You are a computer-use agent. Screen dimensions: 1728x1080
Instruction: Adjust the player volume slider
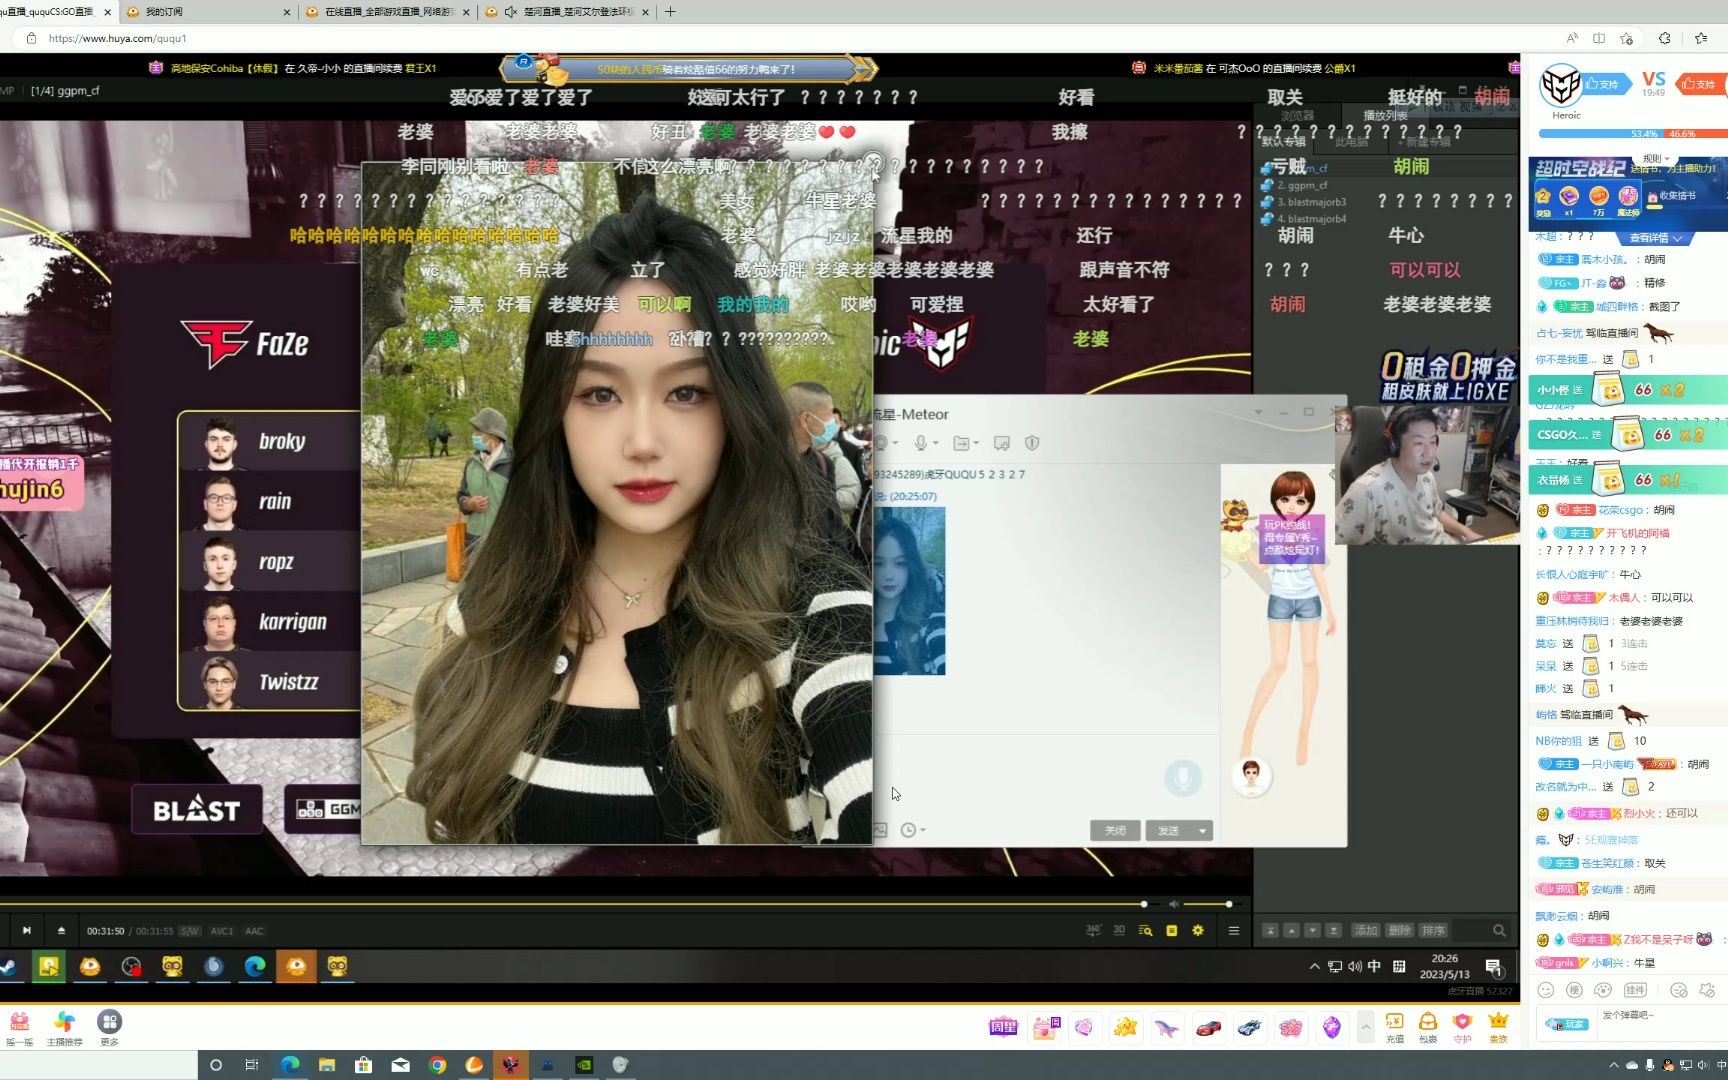coord(1212,904)
